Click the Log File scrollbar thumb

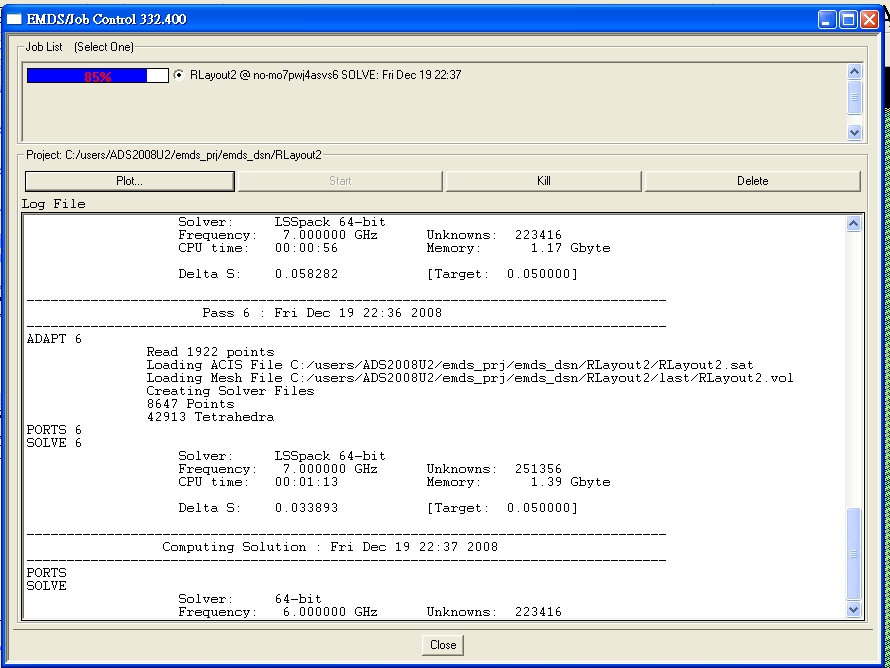(853, 554)
